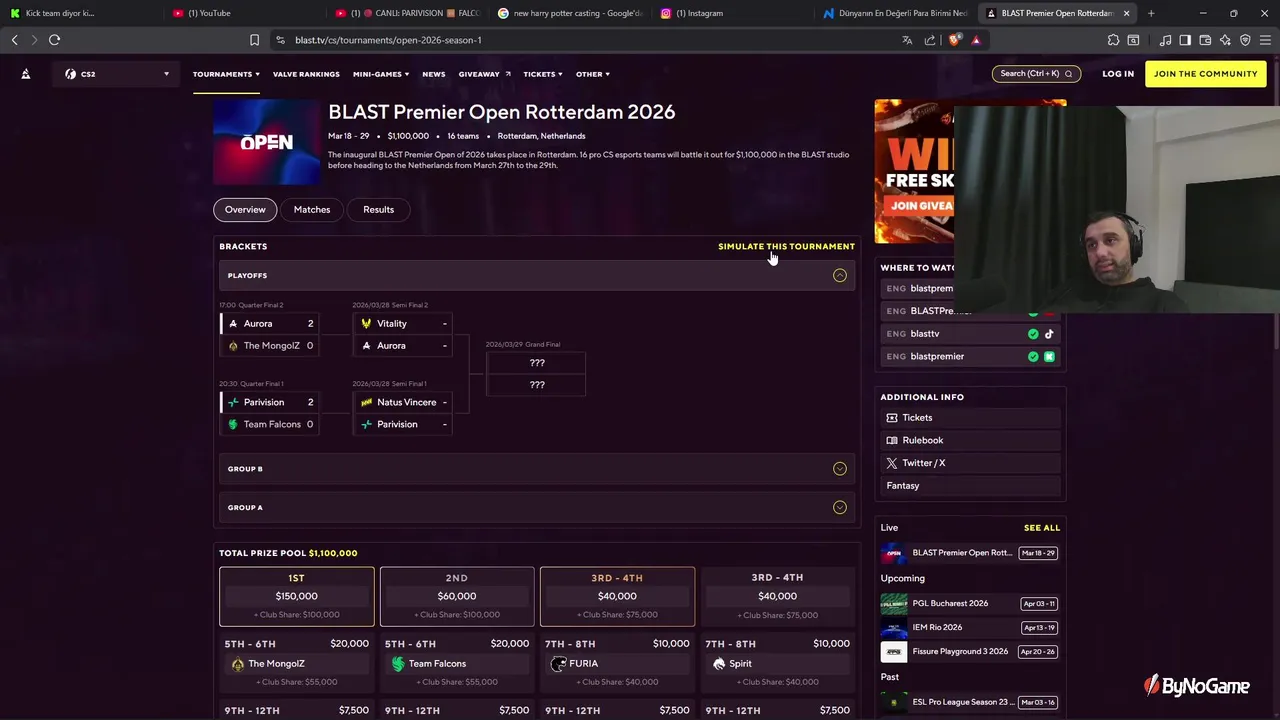1280x720 pixels.
Task: Switch to Kick team browser tab
Action: (82, 13)
